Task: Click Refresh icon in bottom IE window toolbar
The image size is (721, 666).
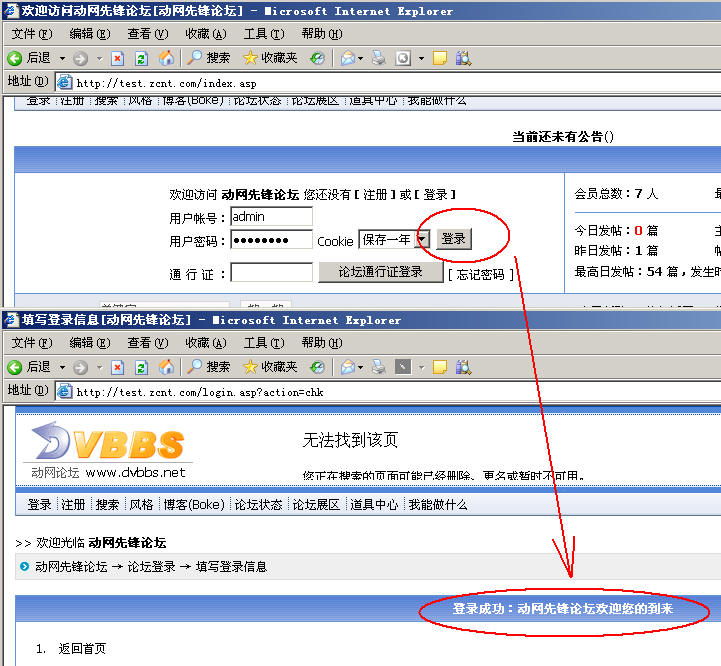Action: 141,367
